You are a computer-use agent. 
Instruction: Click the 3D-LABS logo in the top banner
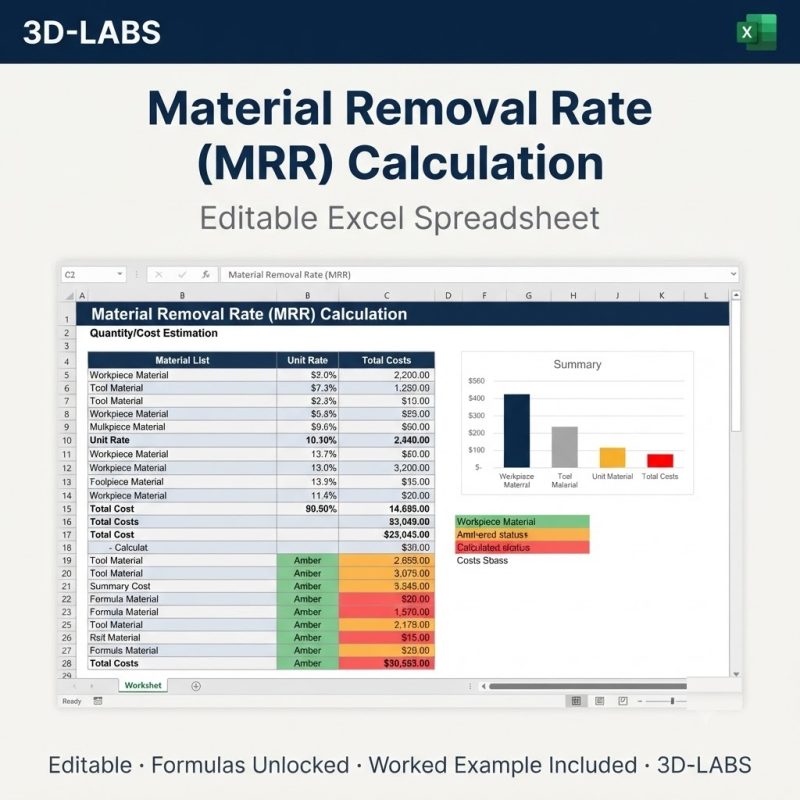(92, 32)
